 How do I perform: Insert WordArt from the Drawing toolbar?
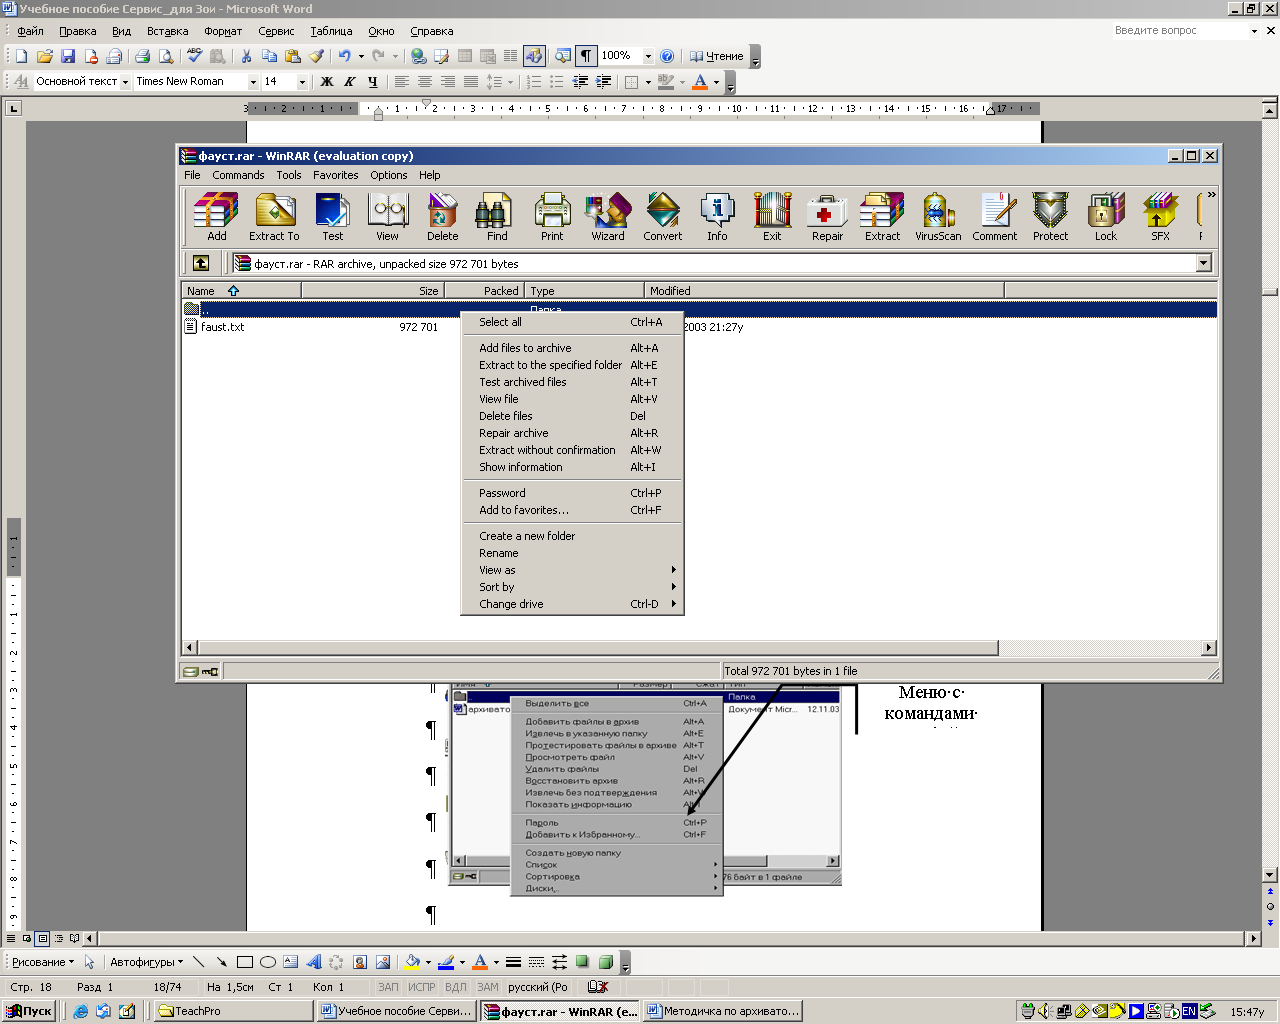(x=313, y=962)
